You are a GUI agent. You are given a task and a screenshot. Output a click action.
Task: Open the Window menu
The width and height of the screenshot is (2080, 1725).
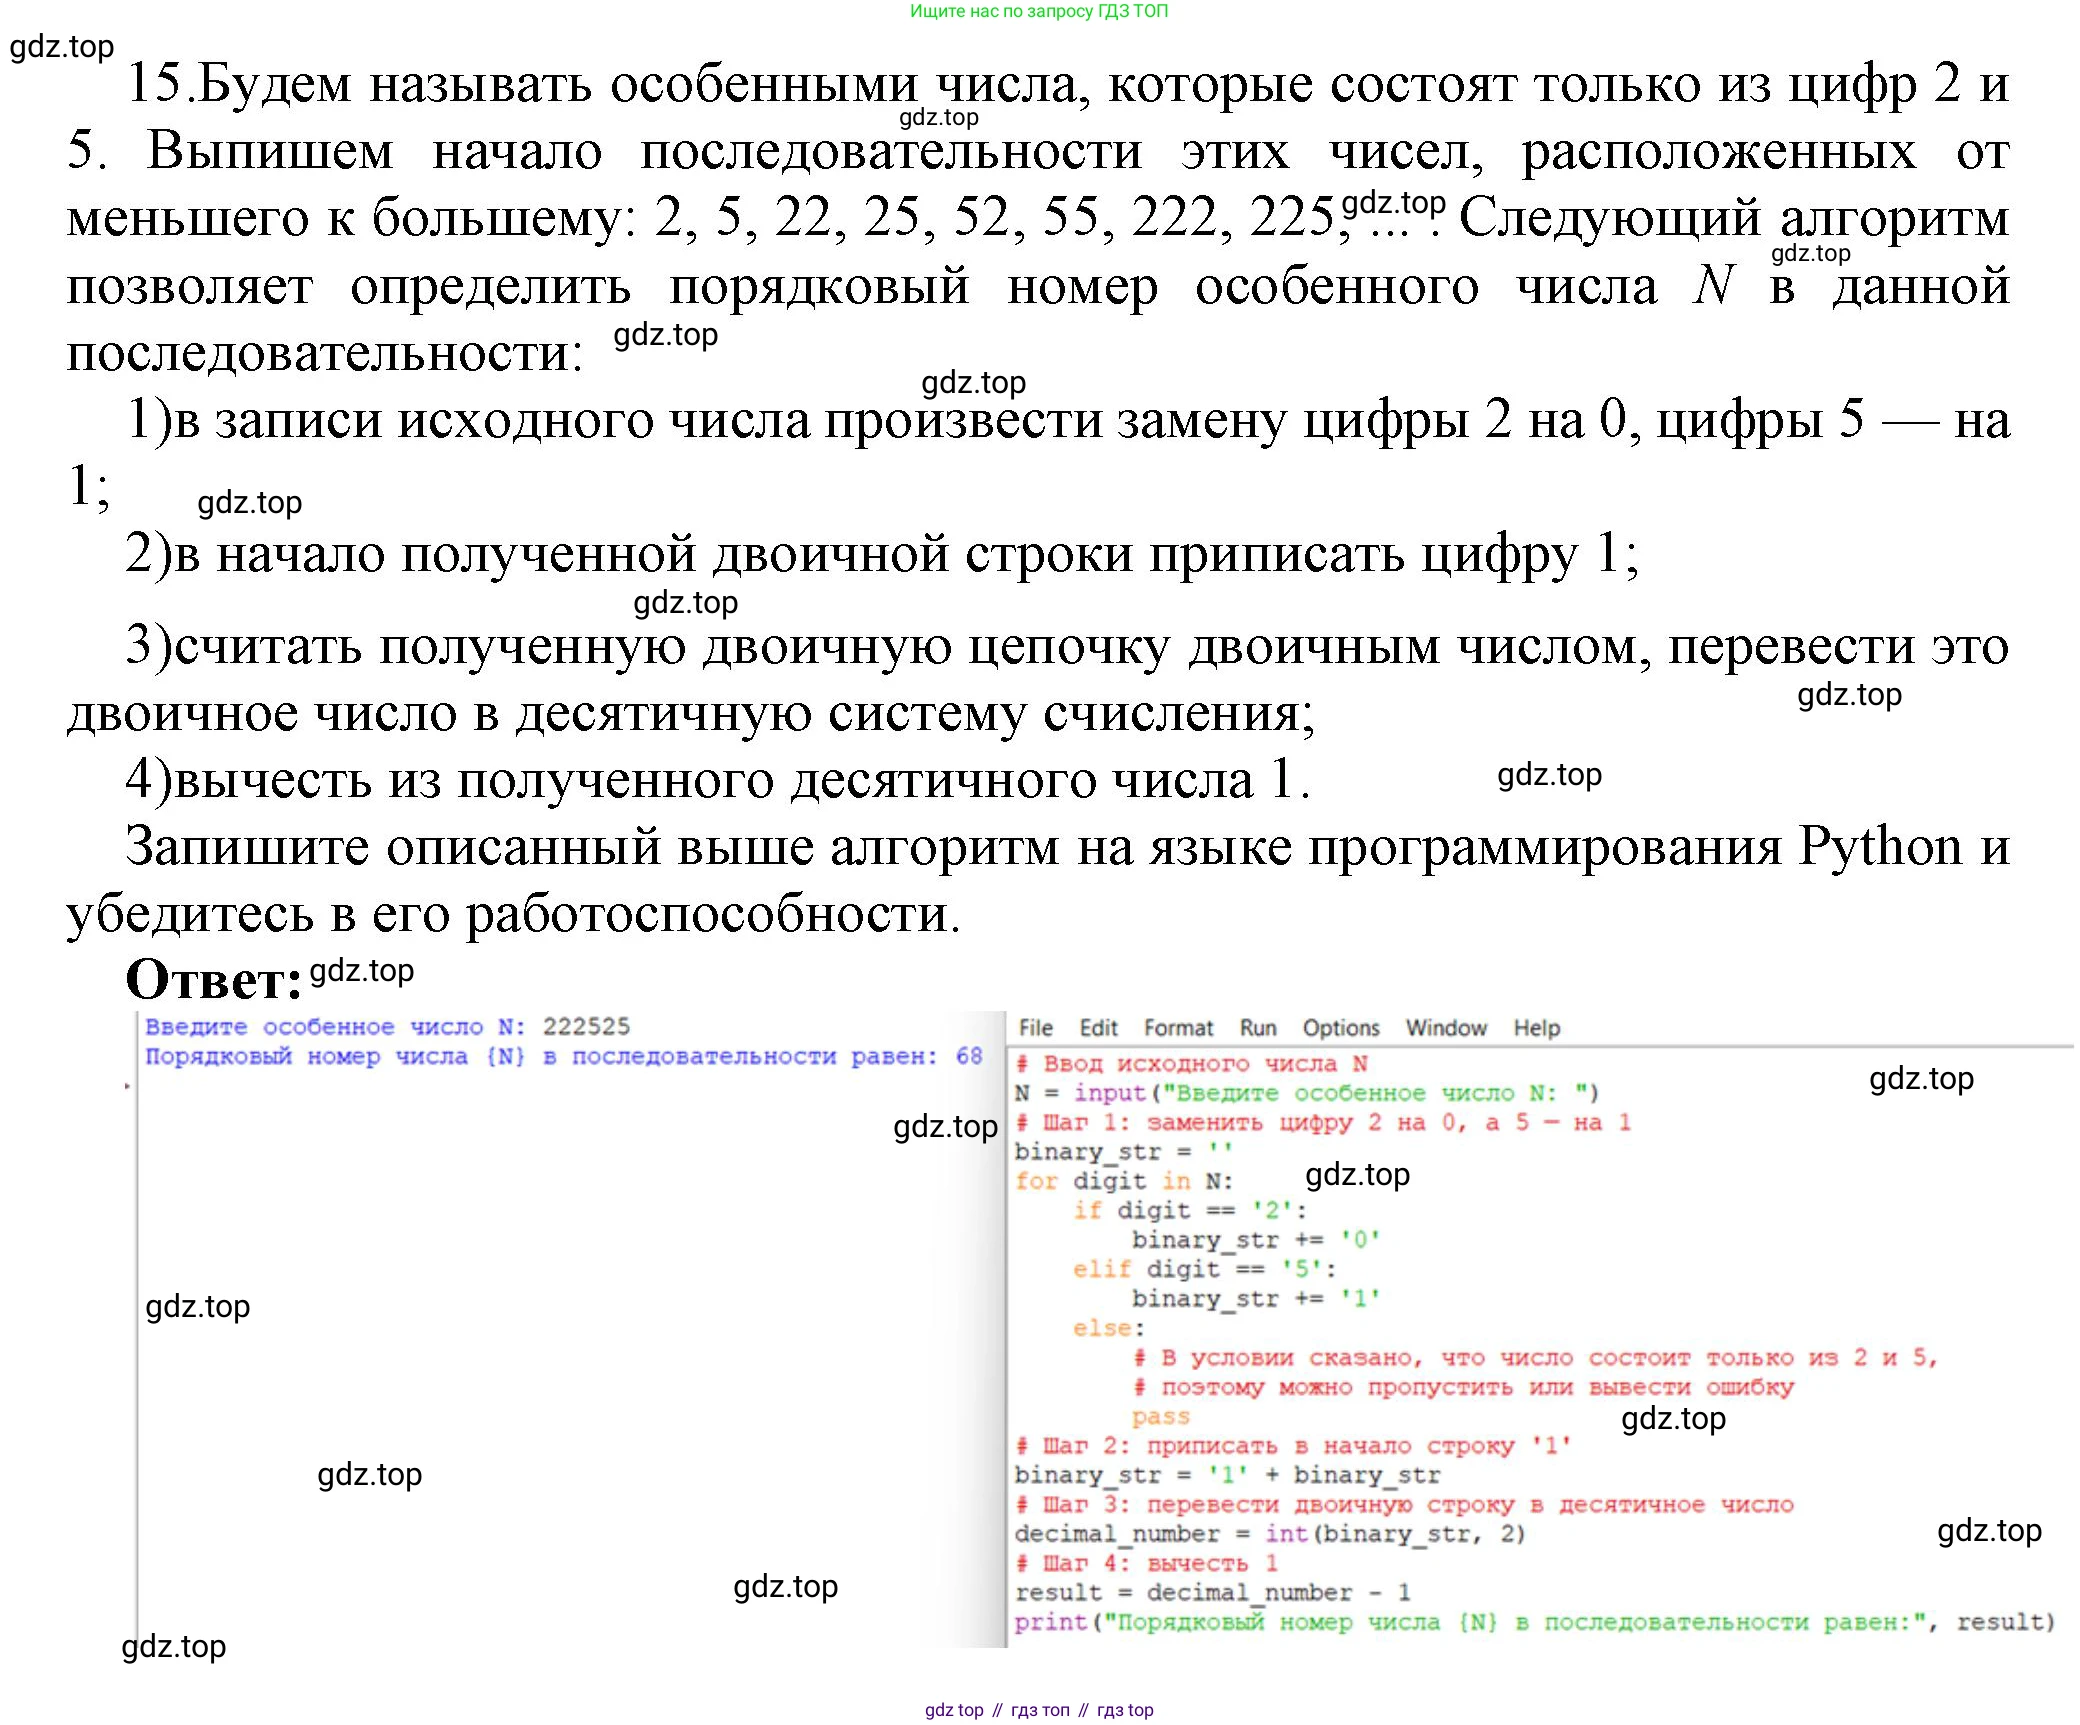(1446, 1028)
